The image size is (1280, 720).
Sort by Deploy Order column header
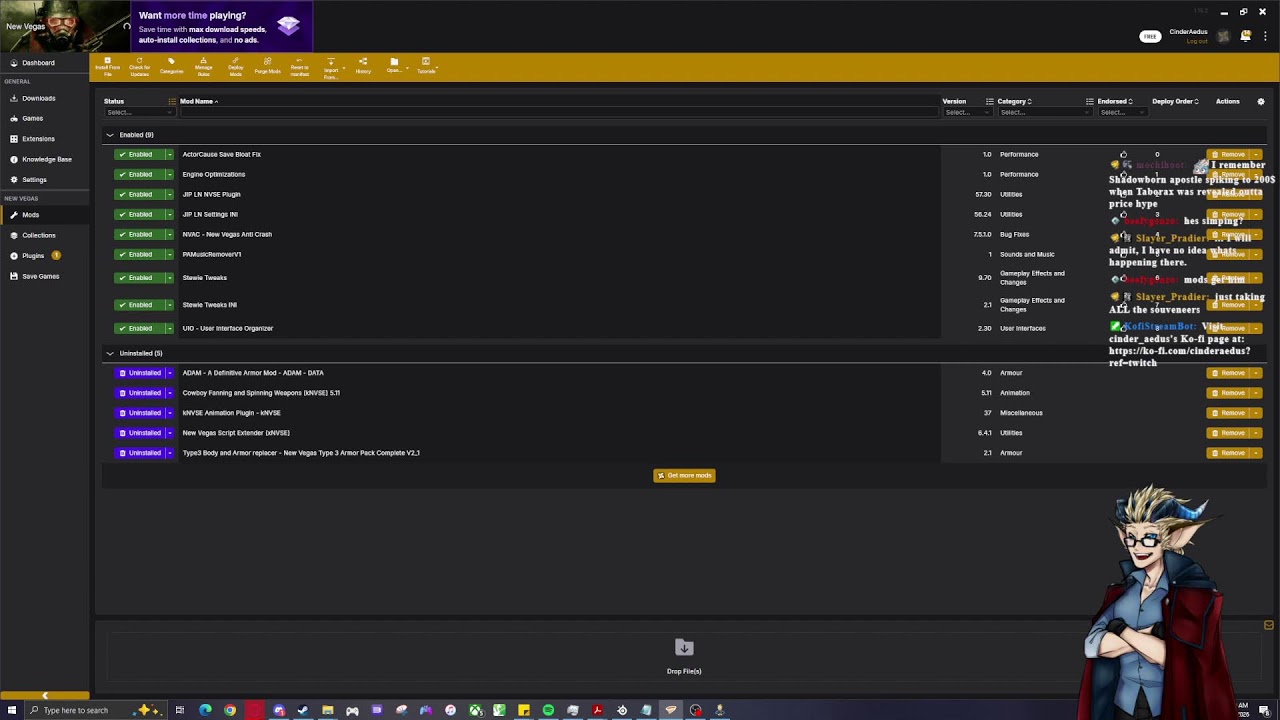pos(1174,101)
